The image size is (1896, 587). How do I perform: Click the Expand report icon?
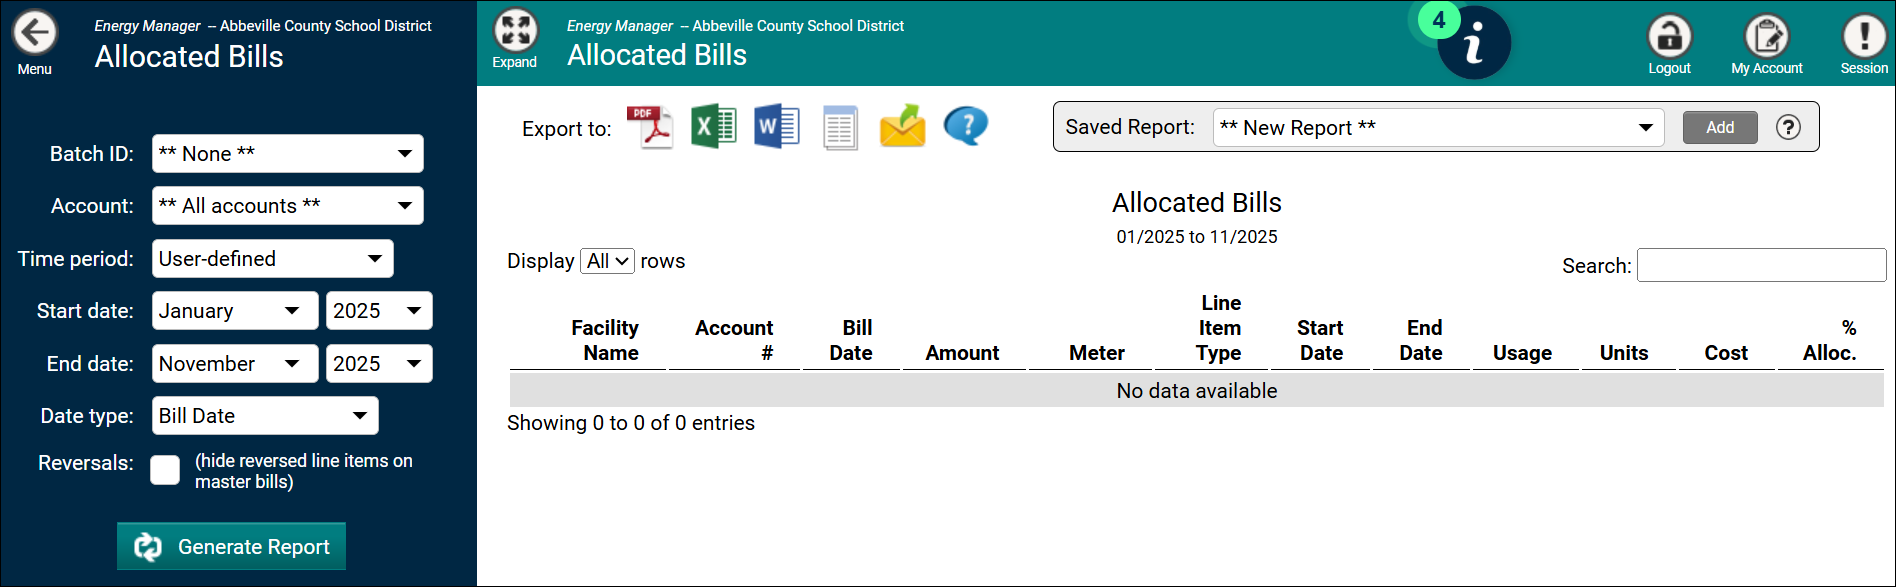point(515,32)
